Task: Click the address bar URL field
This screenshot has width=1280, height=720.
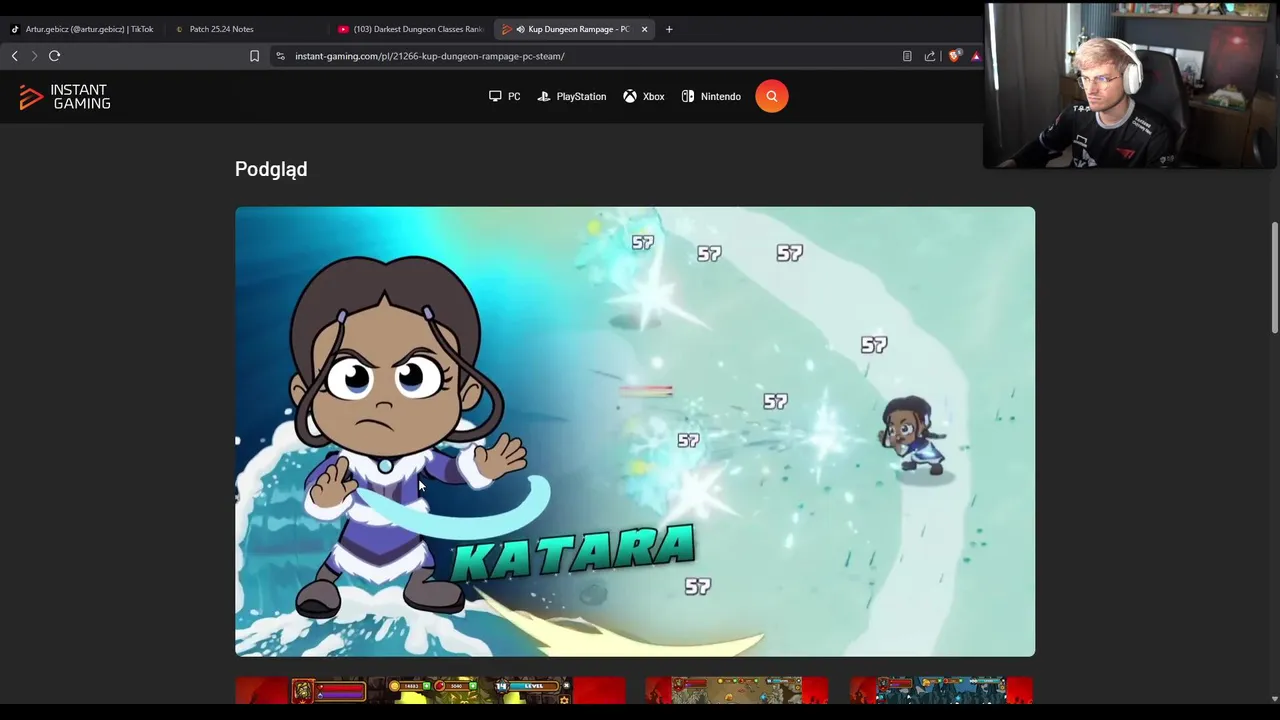Action: (590, 56)
